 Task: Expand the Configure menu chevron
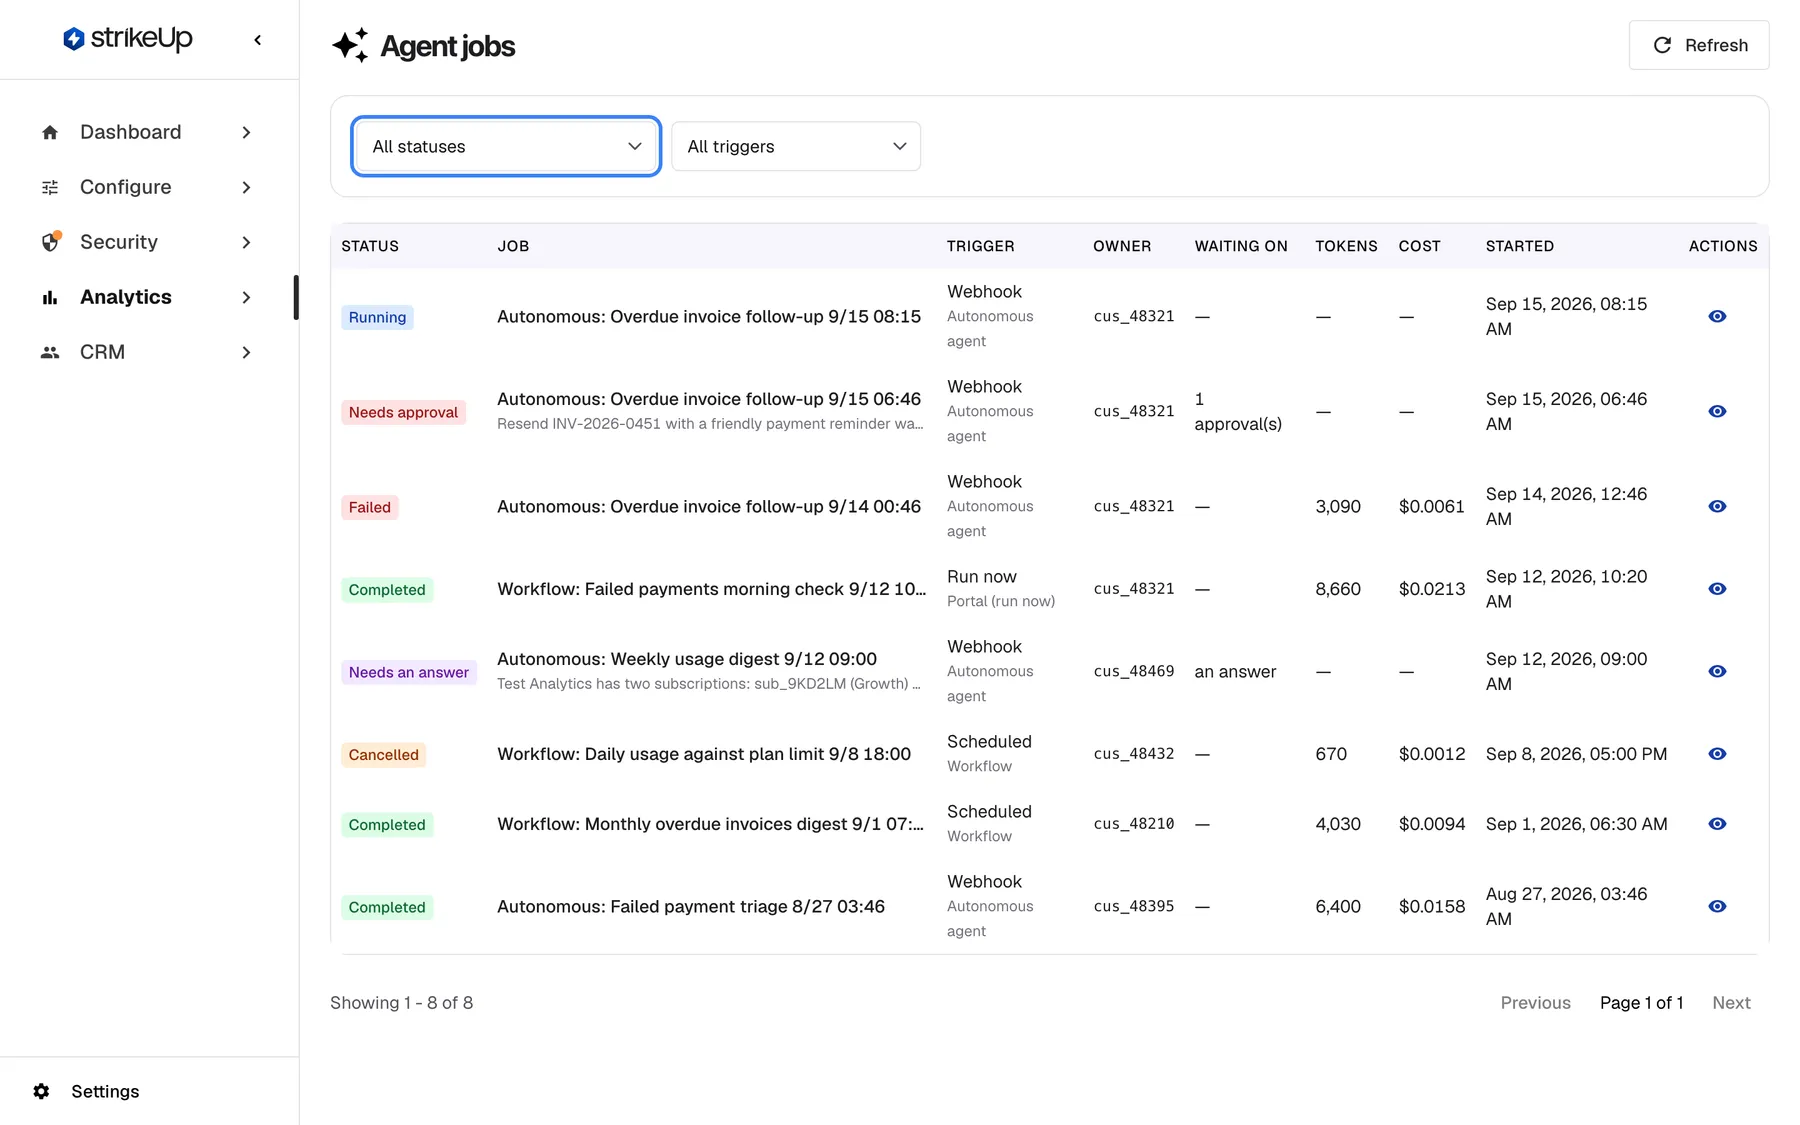click(246, 188)
